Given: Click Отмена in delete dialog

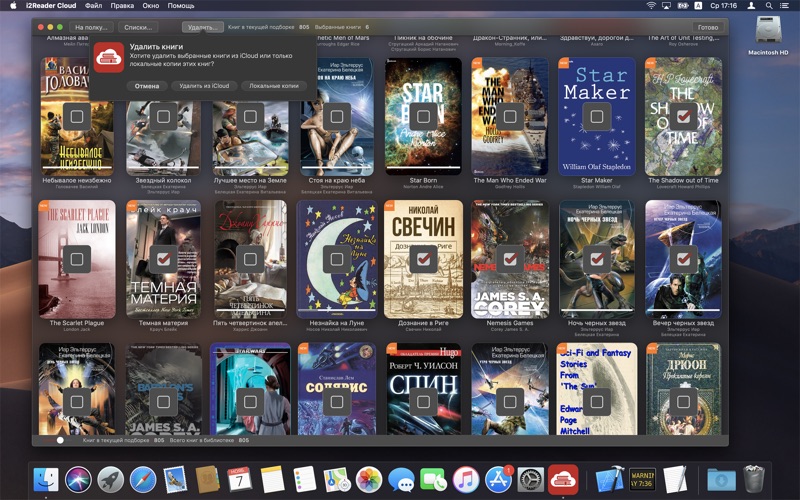Looking at the screenshot, I should 147,86.
